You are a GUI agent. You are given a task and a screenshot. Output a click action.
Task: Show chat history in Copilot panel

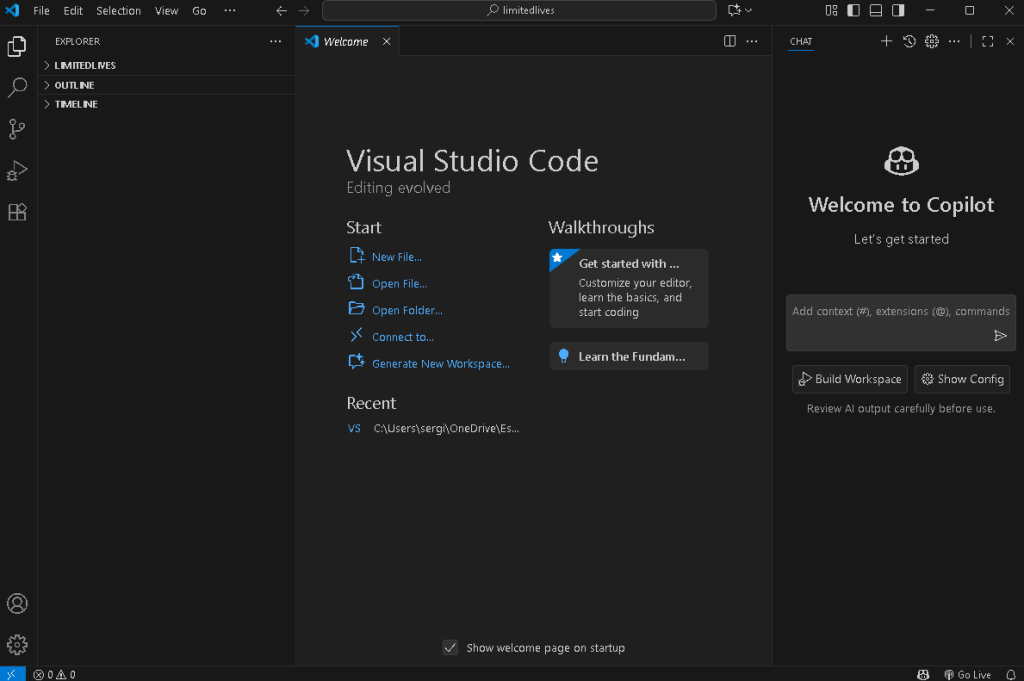coord(909,41)
